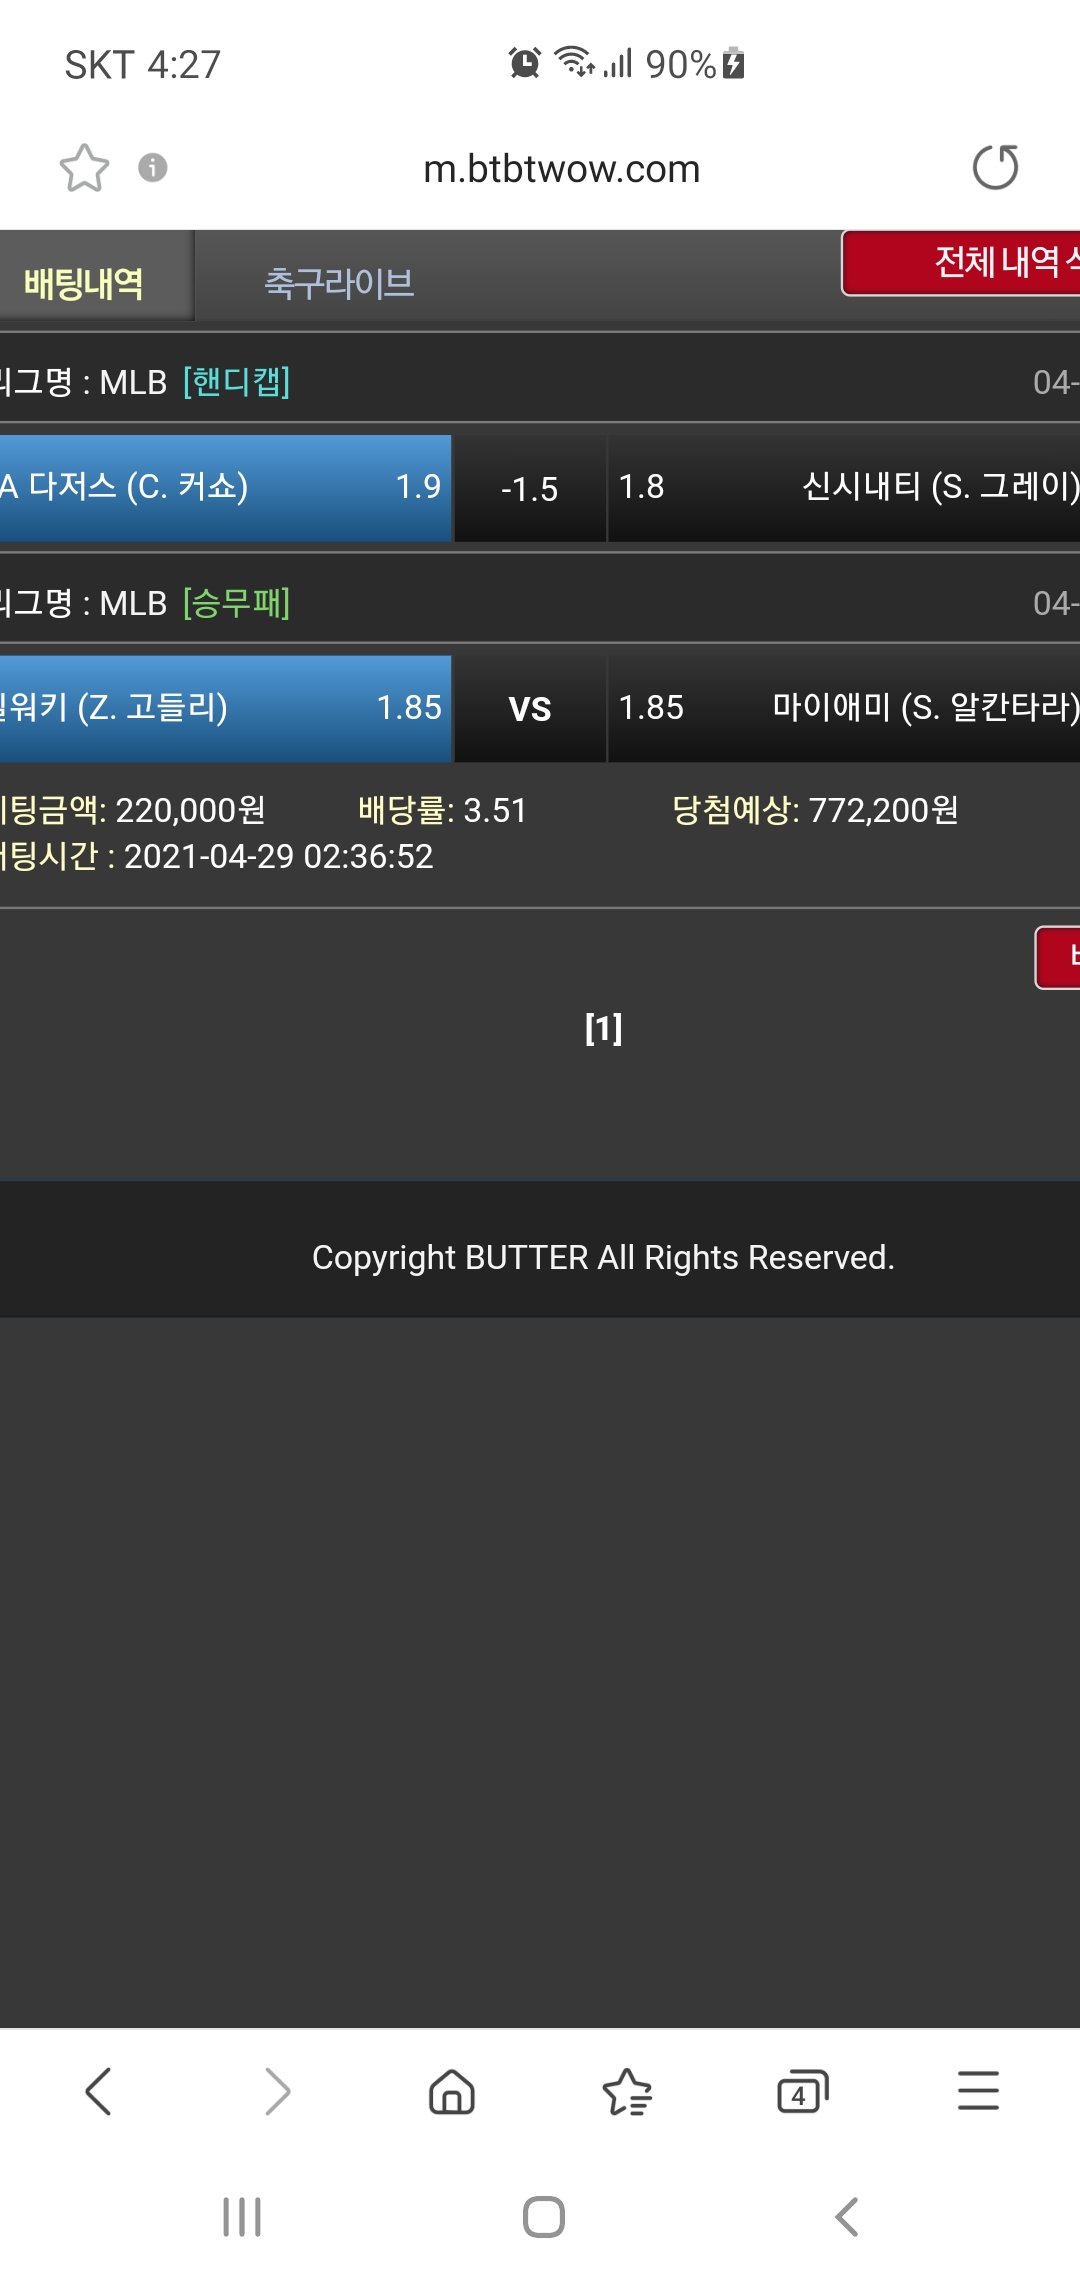Open the site info icon
1080x2280 pixels.
[x=152, y=167]
